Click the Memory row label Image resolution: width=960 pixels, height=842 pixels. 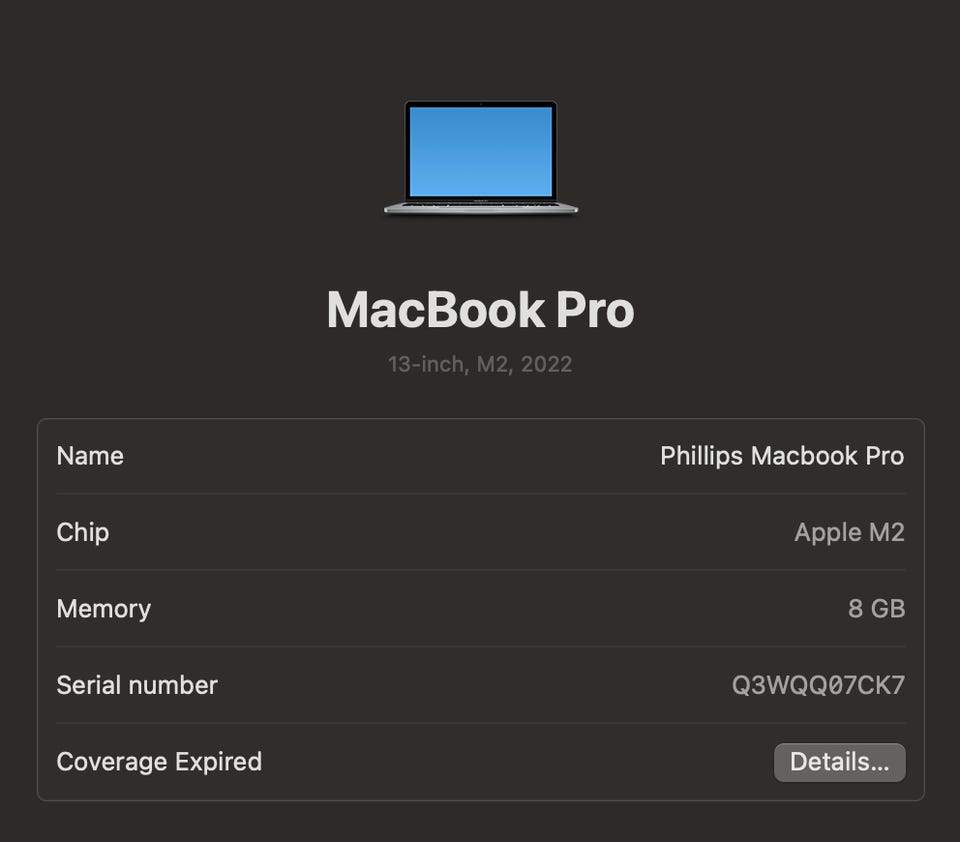coord(103,609)
